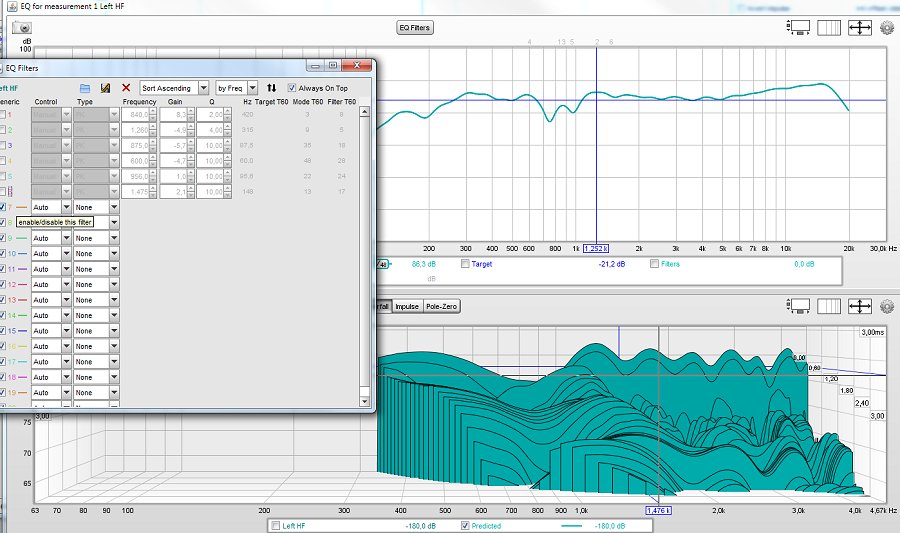Click the EQ window title bar icon
Screen dimensions: 900x533
[12, 6]
